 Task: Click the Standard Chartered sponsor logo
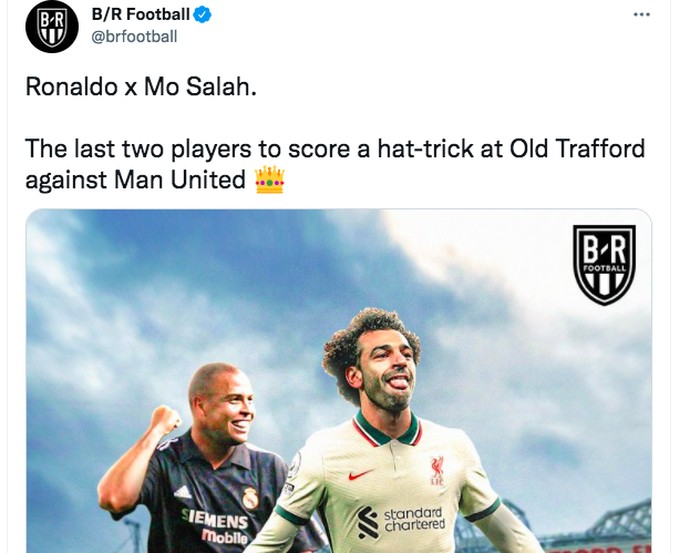tap(401, 520)
